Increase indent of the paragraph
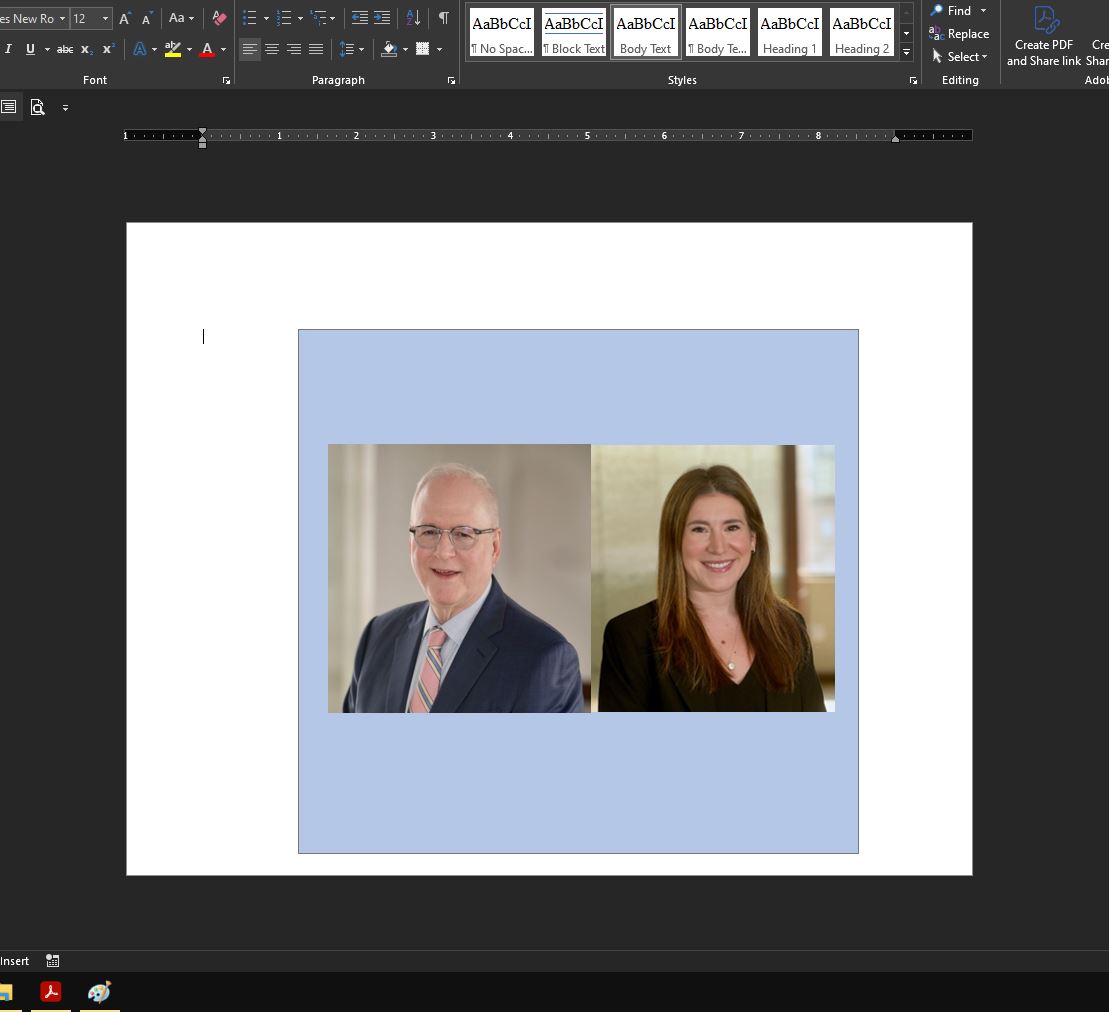Screen dimensions: 1109x1012 (x=382, y=18)
